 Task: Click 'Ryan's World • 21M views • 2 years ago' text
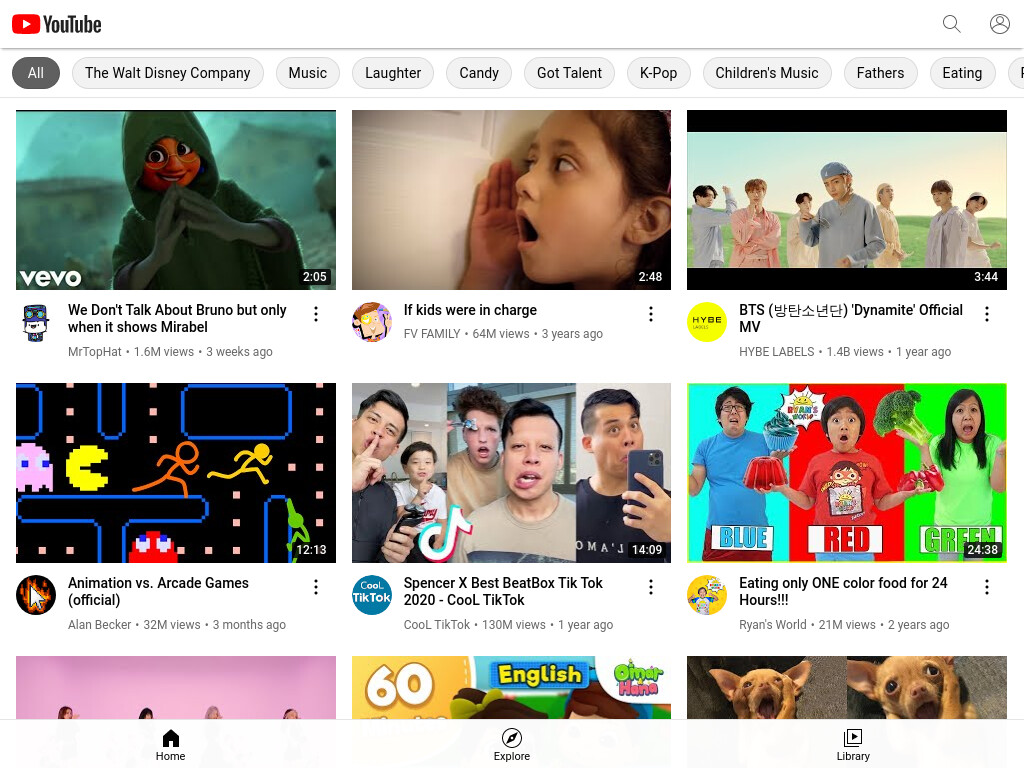pyautogui.click(x=844, y=625)
